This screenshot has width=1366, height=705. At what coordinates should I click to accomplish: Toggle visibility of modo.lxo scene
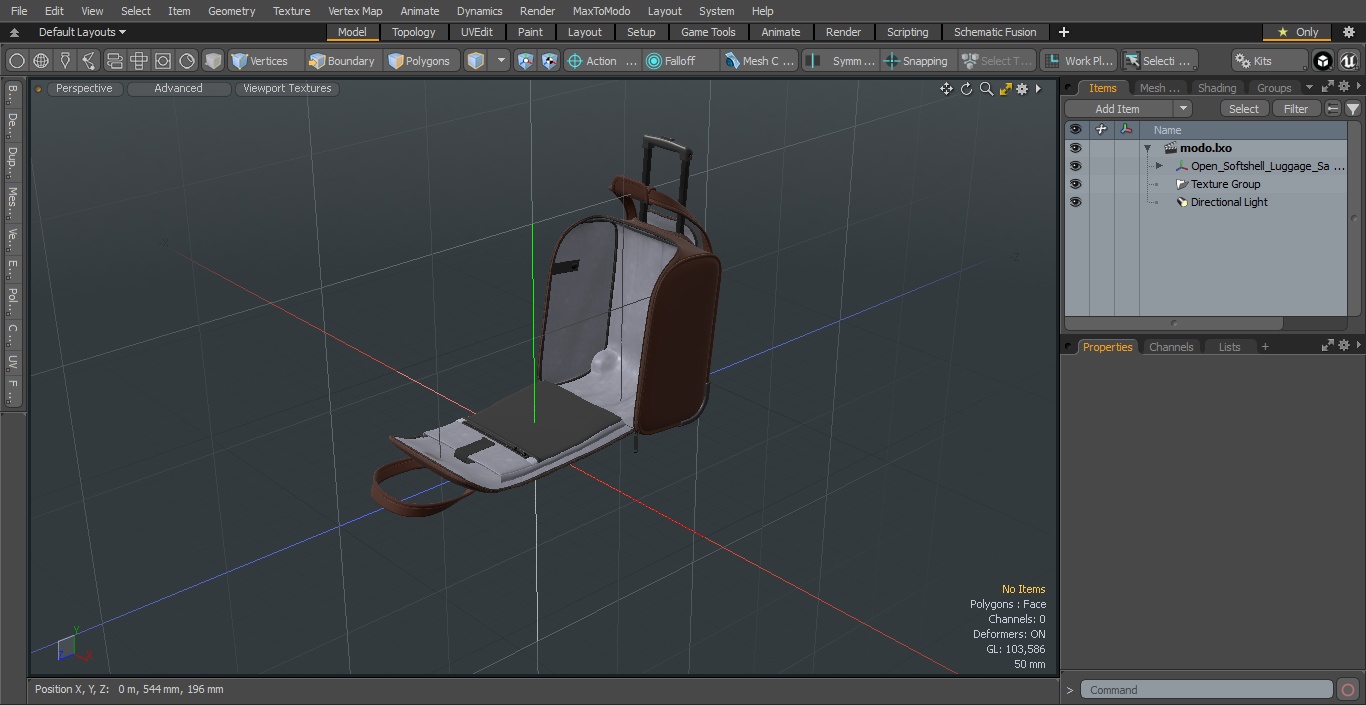[1075, 148]
